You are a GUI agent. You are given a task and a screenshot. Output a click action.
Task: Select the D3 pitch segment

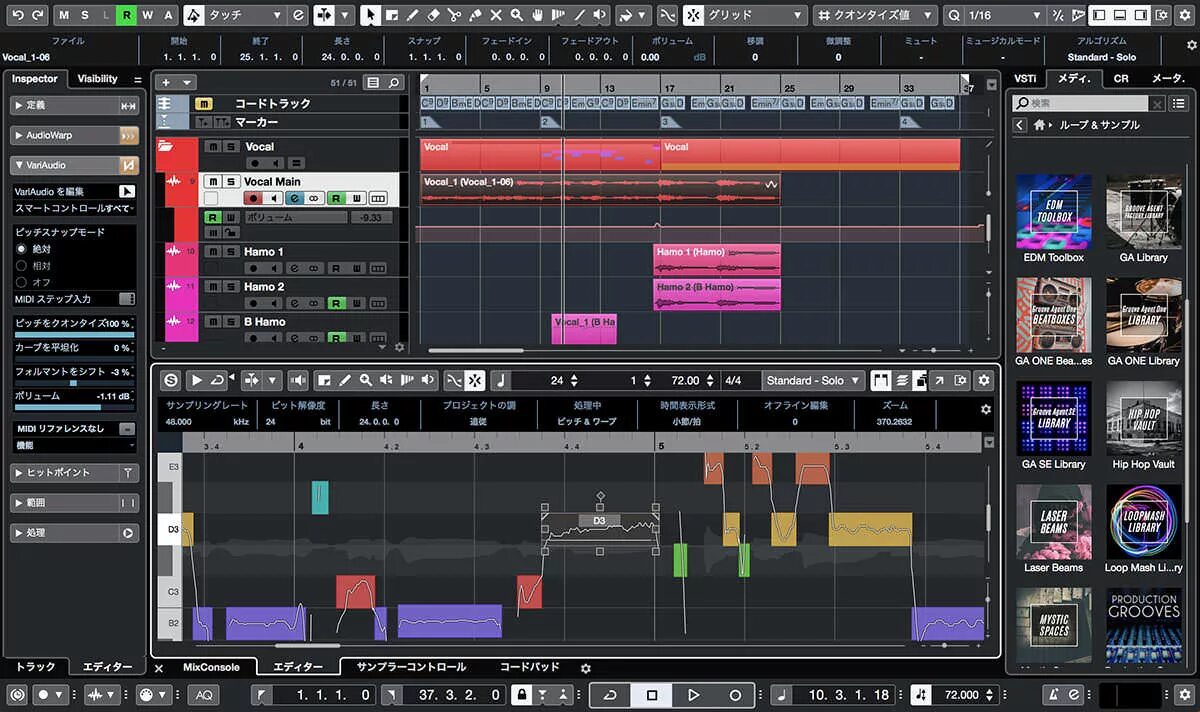(600, 530)
